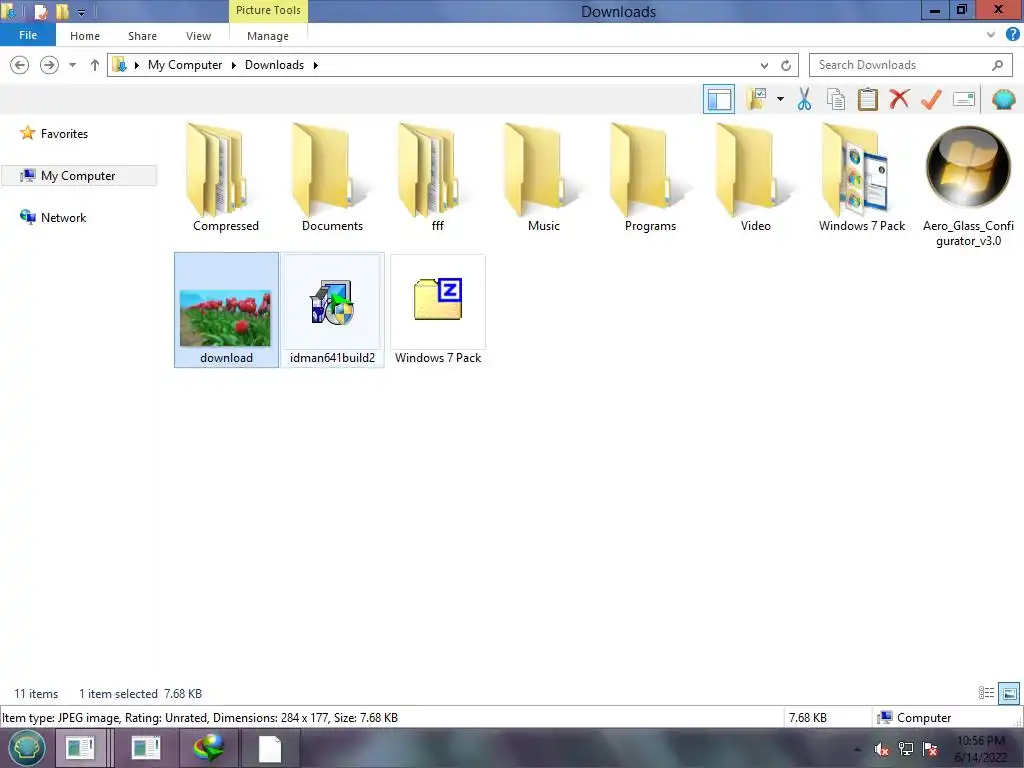Click My Computer in the address bar
Image resolution: width=1024 pixels, height=768 pixels.
pos(185,65)
